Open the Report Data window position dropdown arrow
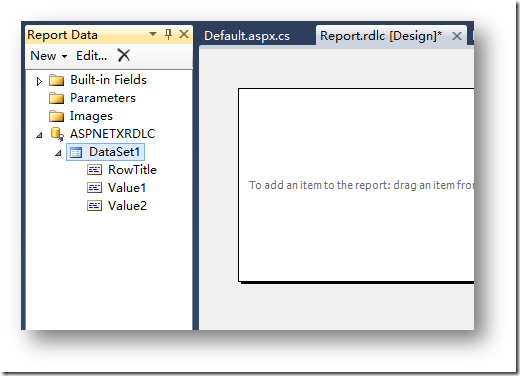The height and width of the screenshot is (376, 520). tap(153, 34)
